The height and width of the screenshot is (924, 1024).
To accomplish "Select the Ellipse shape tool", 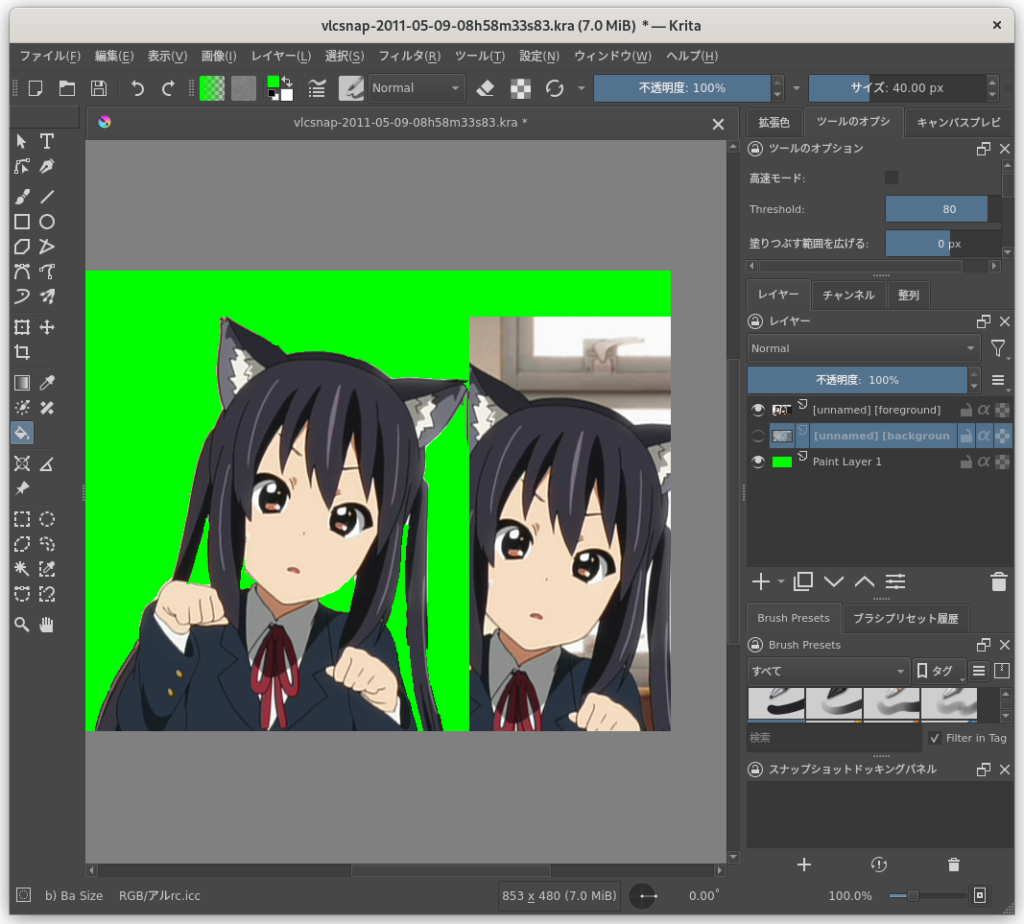I will 46,222.
